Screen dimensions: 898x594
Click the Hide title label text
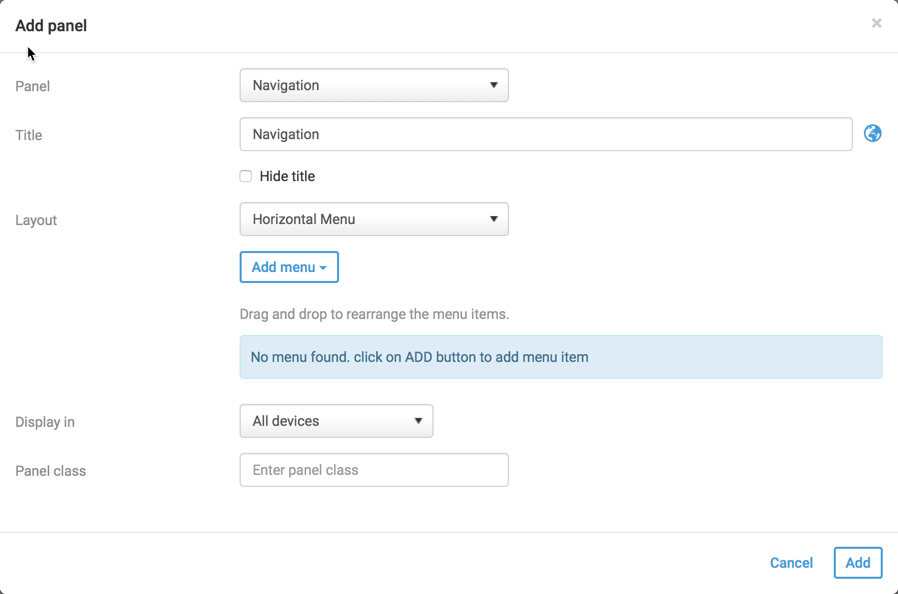287,177
